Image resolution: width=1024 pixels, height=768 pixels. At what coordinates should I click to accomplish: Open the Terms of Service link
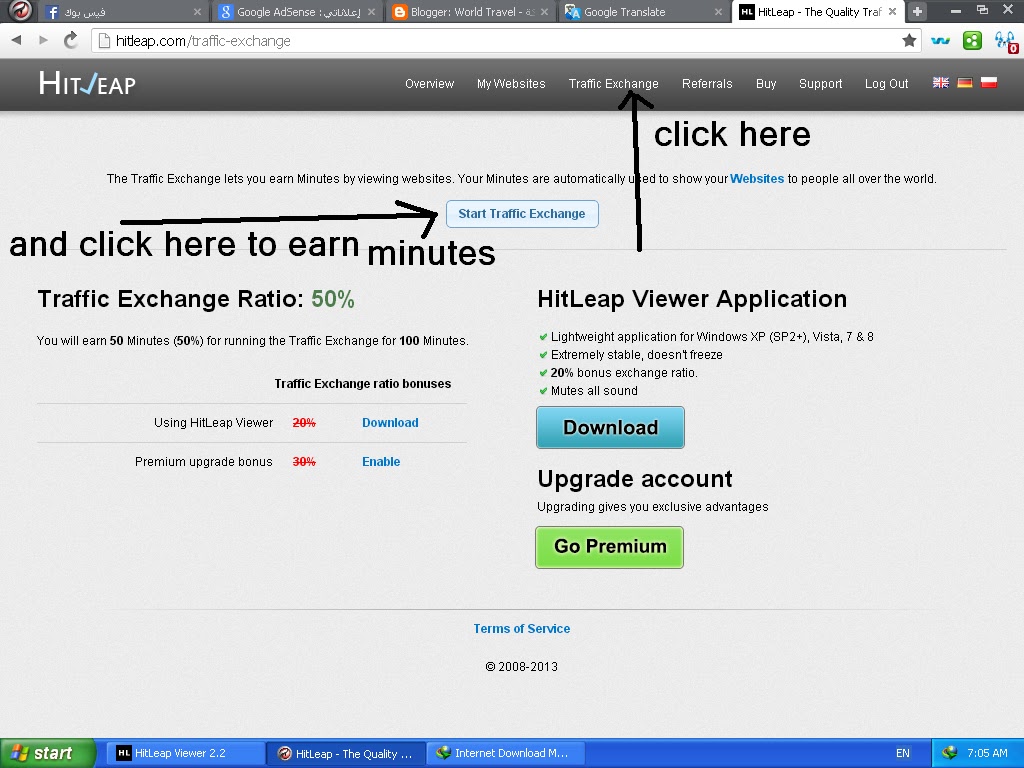[521, 628]
